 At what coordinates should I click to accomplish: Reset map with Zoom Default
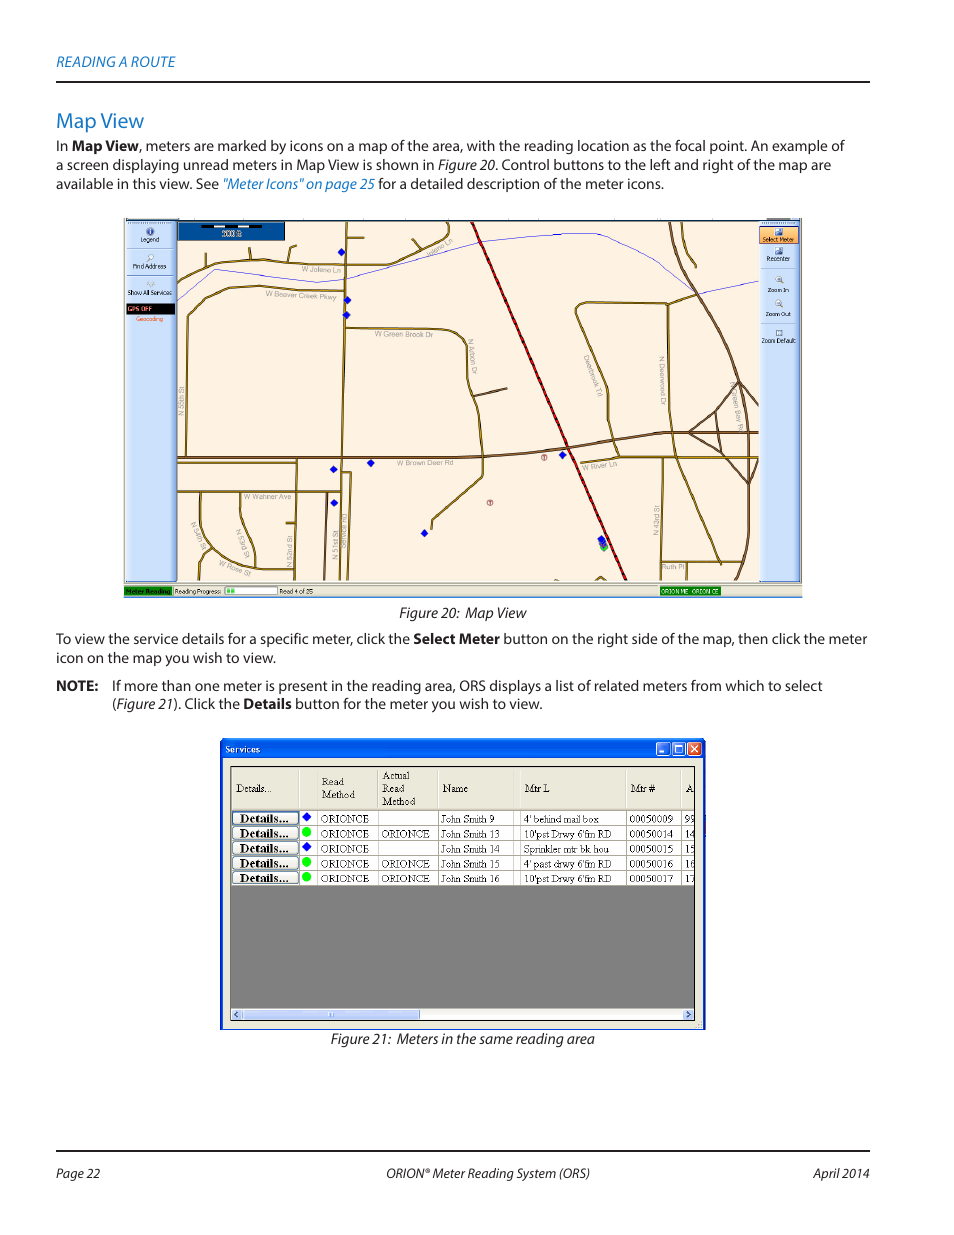(x=778, y=336)
